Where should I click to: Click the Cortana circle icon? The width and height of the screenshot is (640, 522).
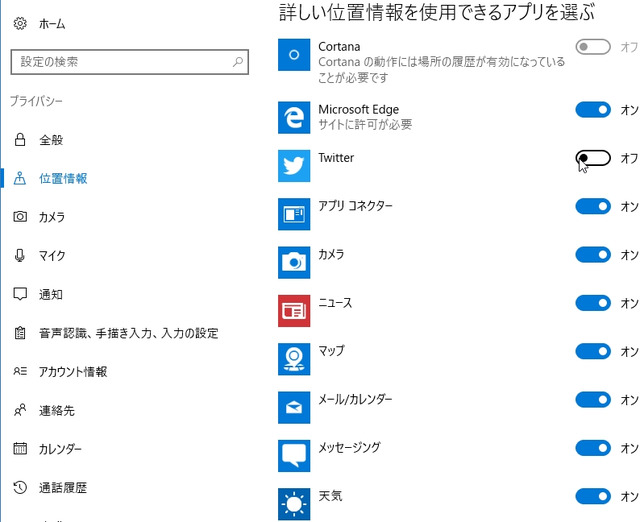[x=294, y=55]
